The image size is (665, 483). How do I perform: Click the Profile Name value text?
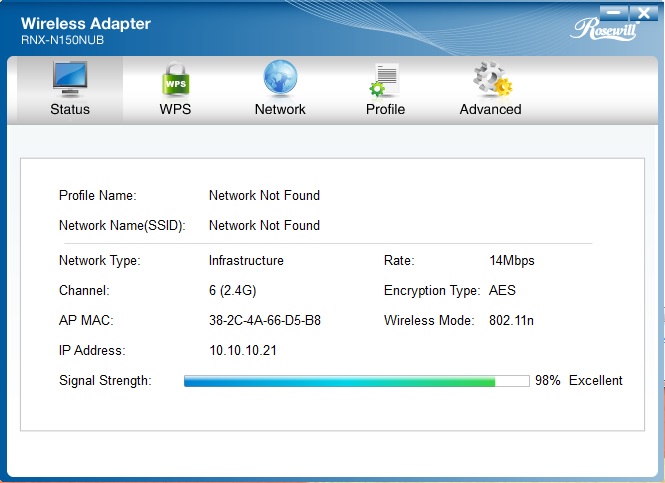264,195
